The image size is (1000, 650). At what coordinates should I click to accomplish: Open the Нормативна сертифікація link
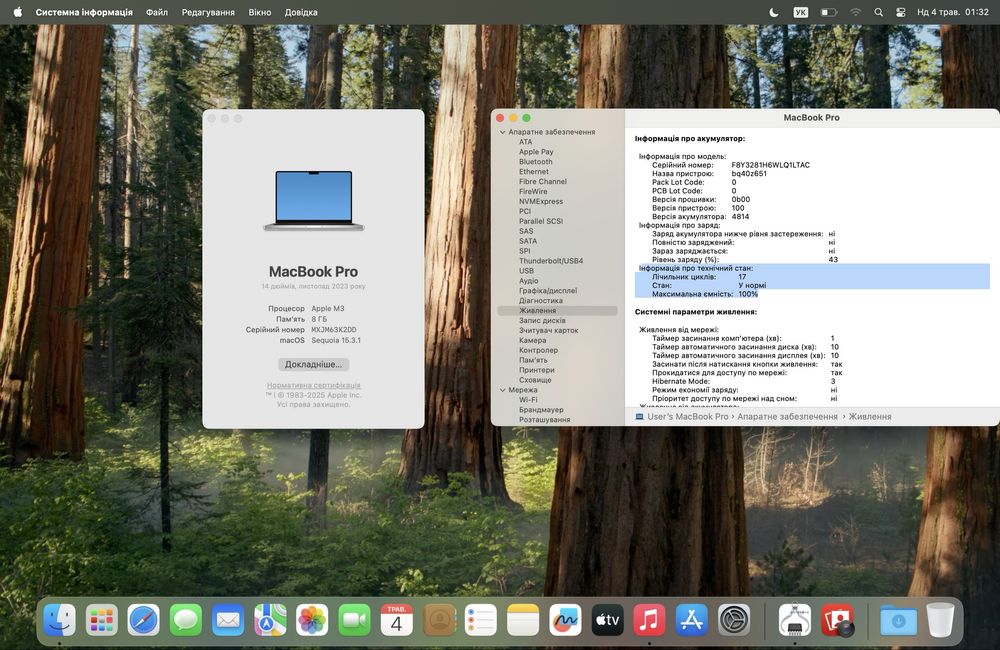coord(313,385)
